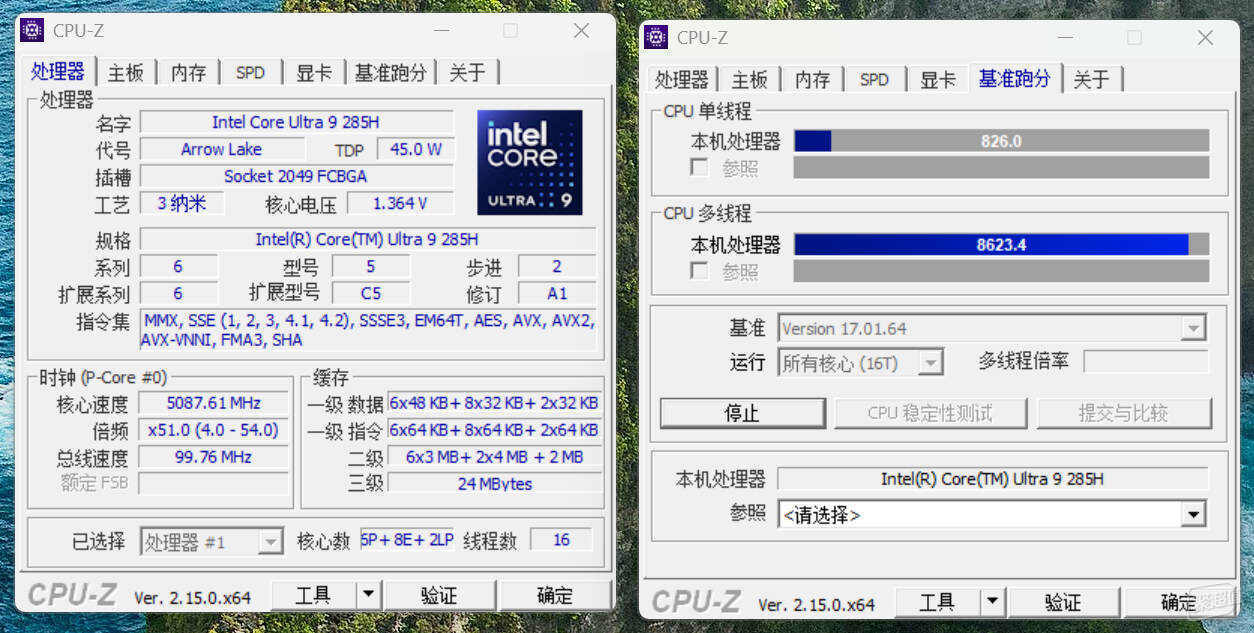
Task: Switch to 内存 tab in the processor-info window
Action: (x=188, y=72)
